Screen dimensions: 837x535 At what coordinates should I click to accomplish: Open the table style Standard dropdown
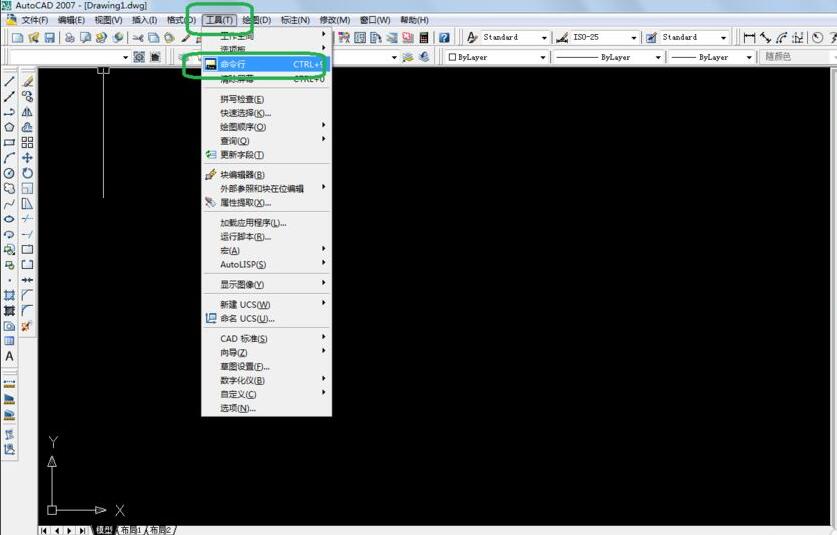(723, 37)
